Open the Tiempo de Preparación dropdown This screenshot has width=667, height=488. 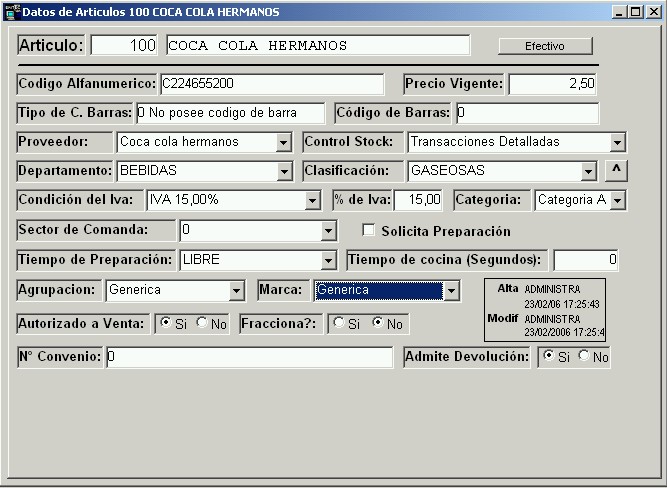click(328, 260)
